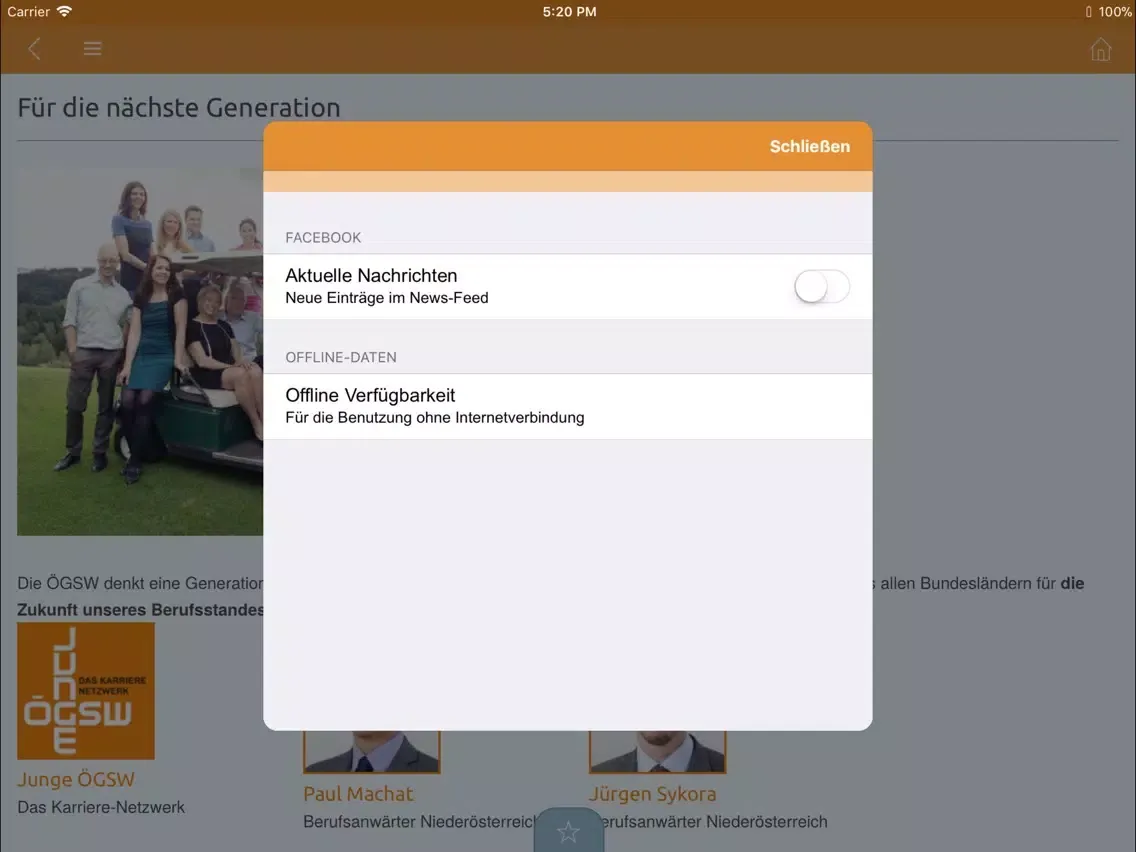Tap the group photo with golf cart
1136x852 pixels.
[x=140, y=352]
